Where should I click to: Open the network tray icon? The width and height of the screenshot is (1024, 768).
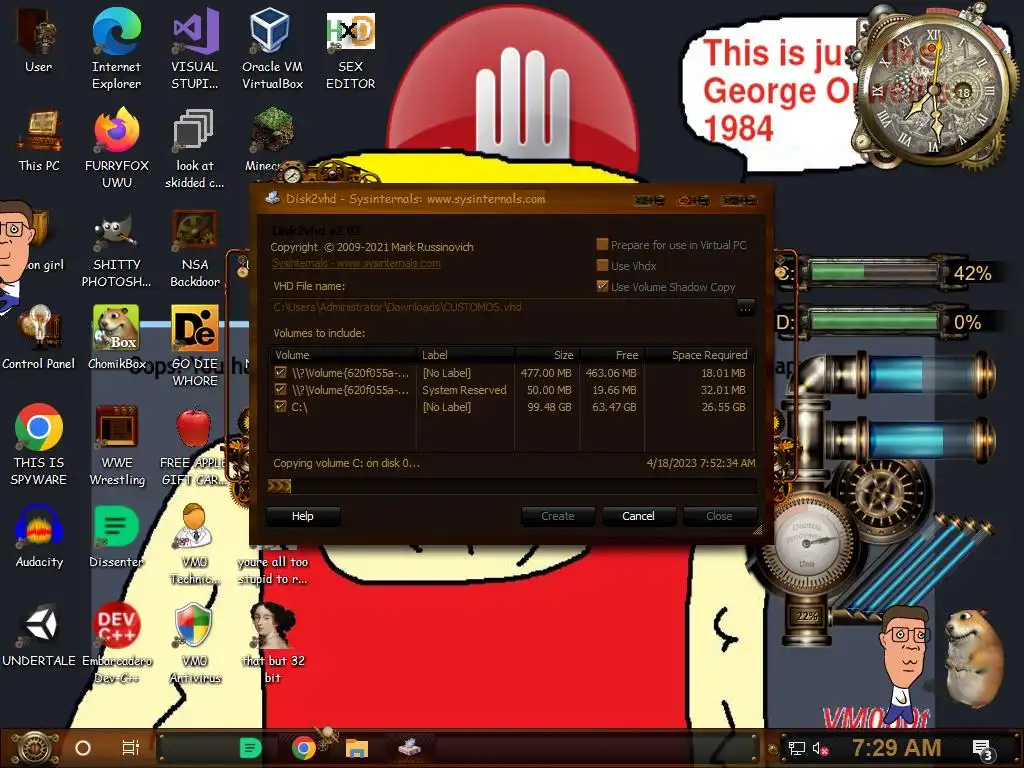click(797, 748)
